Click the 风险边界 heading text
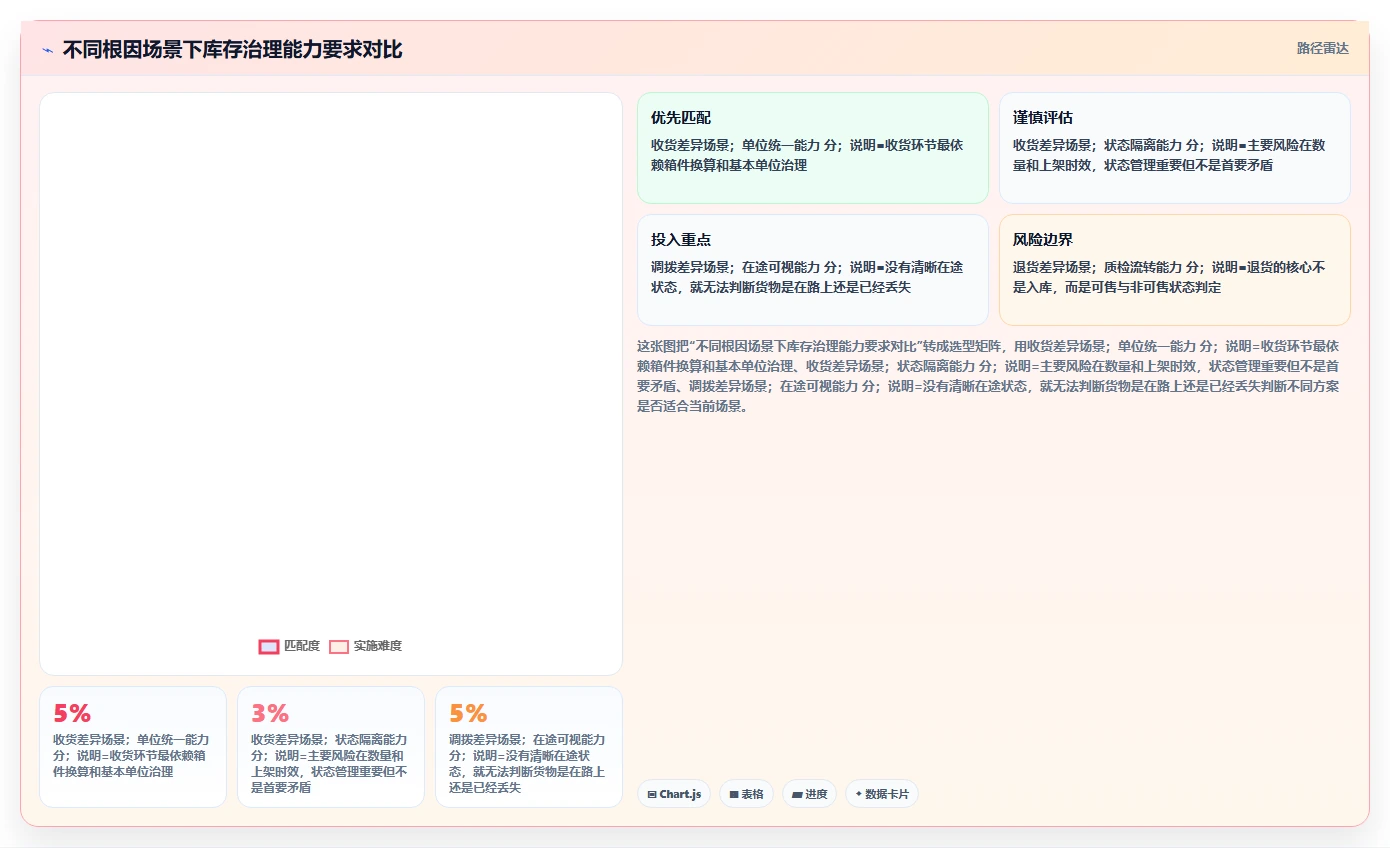Image resolution: width=1390 pixels, height=848 pixels. tap(1043, 240)
